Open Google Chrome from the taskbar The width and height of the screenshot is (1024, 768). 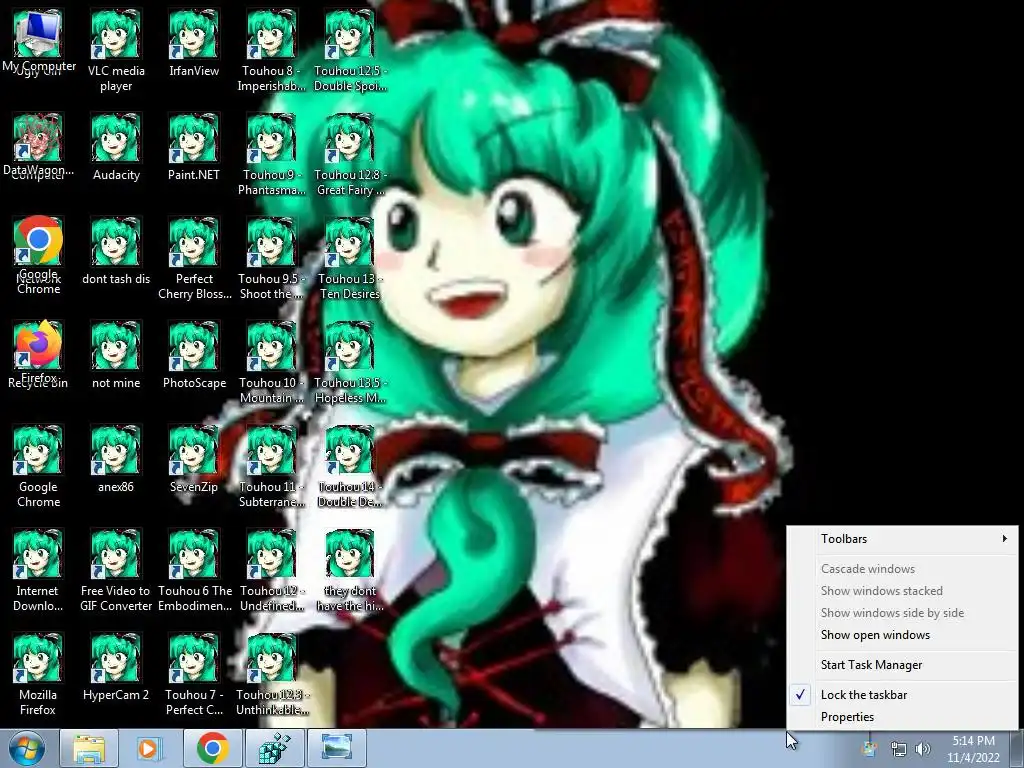[212, 748]
